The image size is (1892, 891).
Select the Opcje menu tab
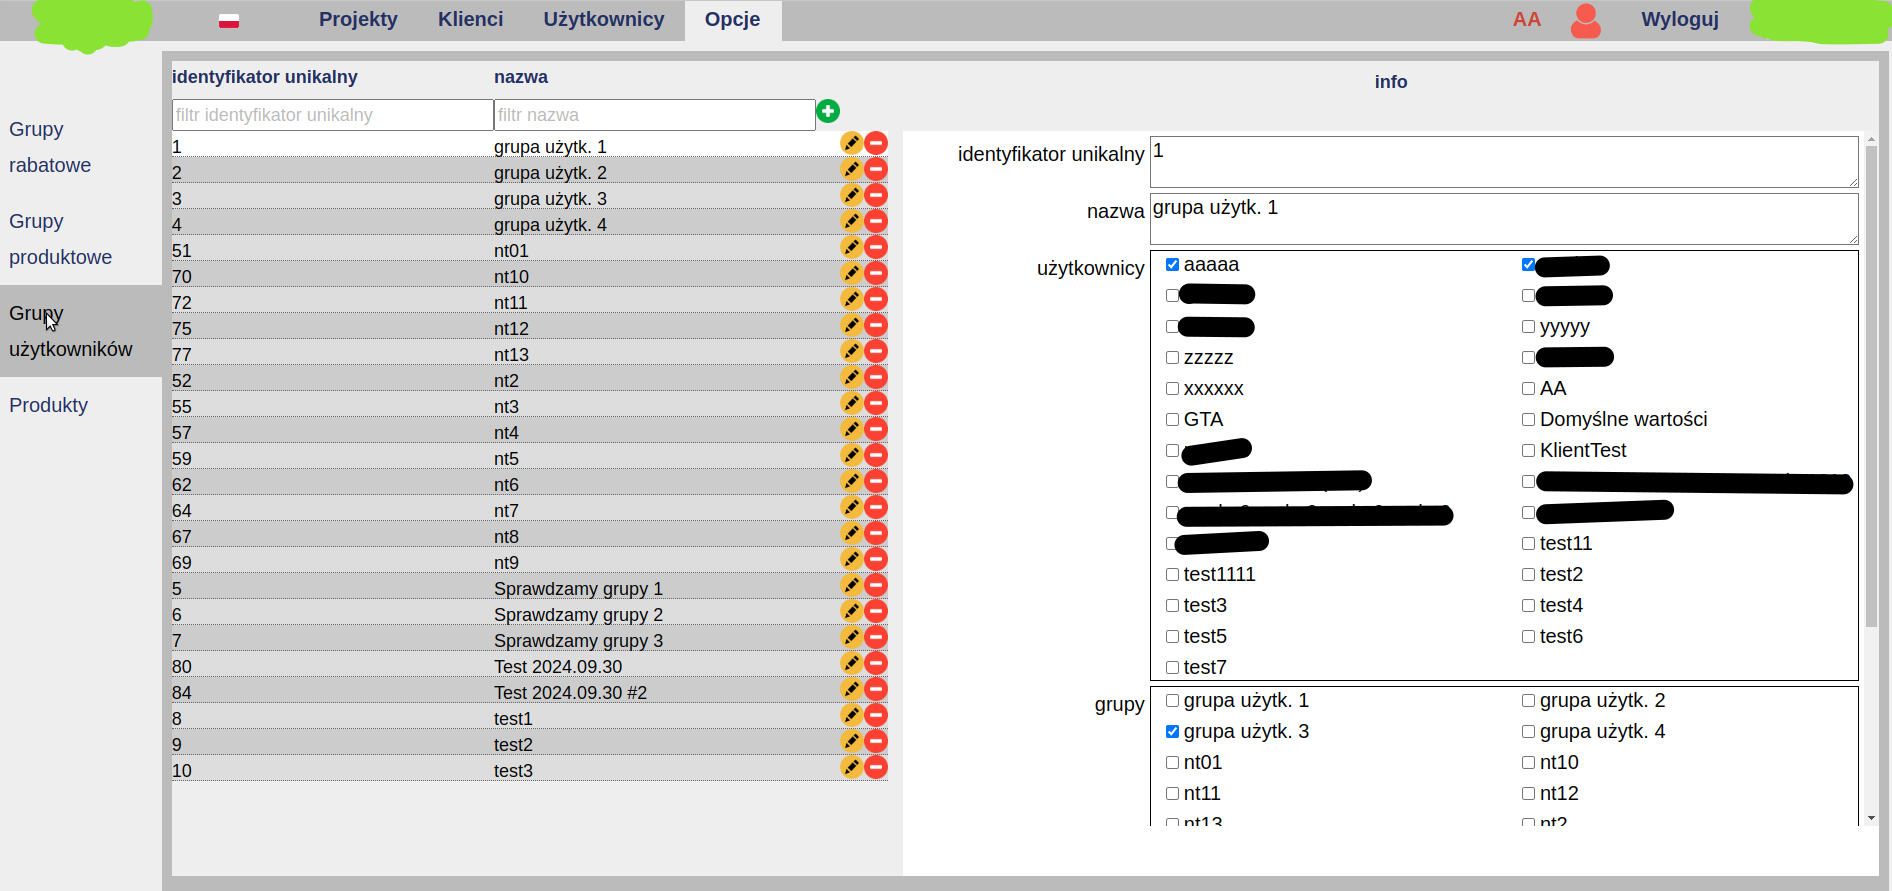click(x=732, y=20)
